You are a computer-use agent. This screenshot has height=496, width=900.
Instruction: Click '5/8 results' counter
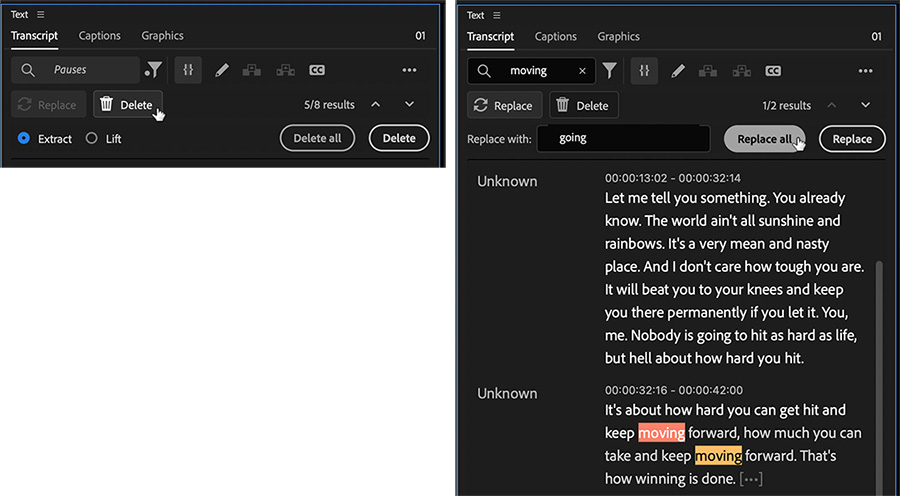(x=329, y=104)
